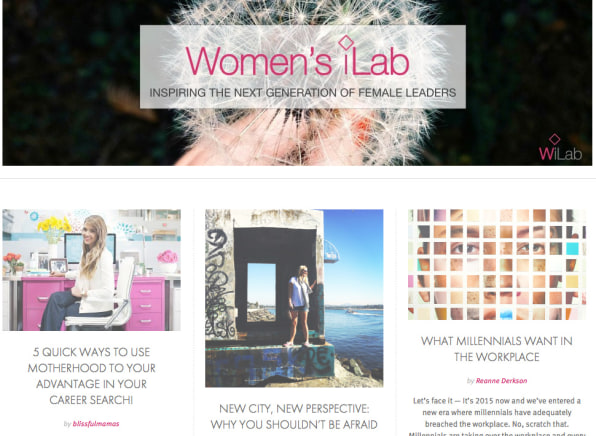Visit author Reanne Derkson profile

point(501,381)
